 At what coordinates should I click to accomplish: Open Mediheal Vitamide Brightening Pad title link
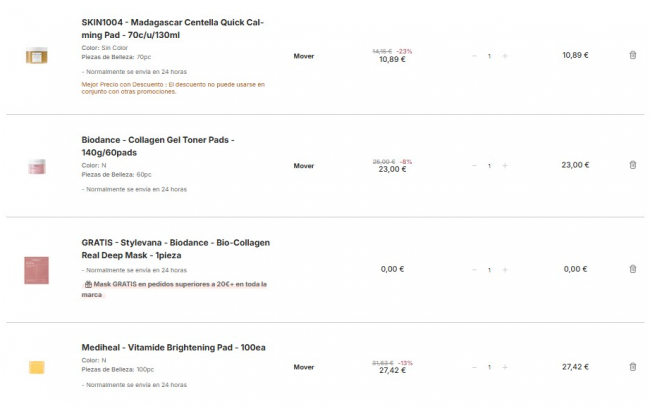(173, 348)
